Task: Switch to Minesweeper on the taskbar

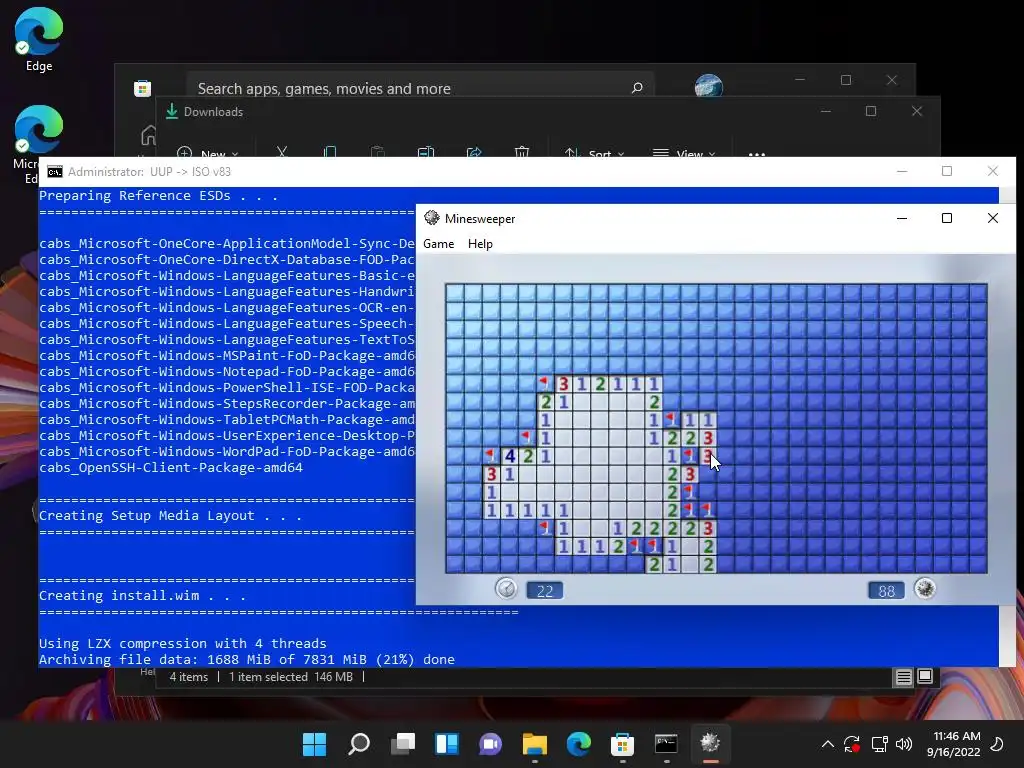Action: pos(710,743)
